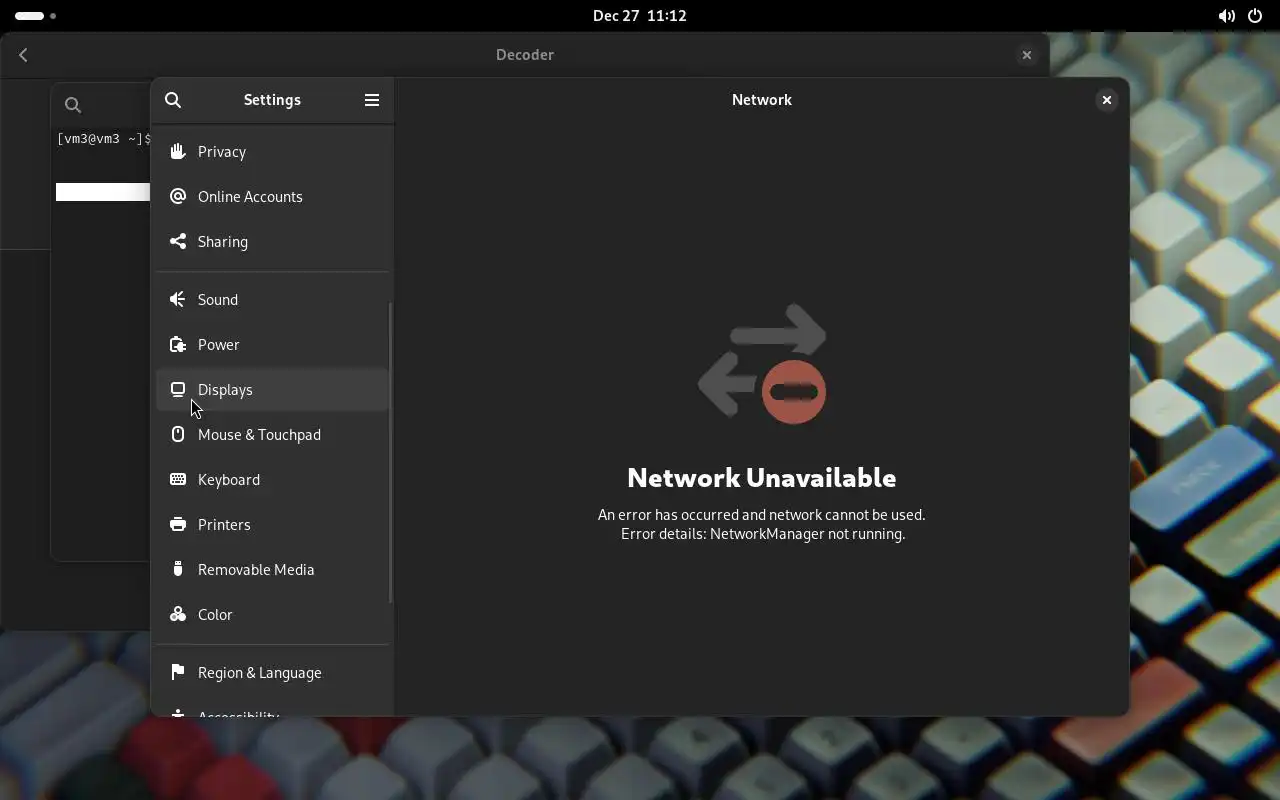Open the Power settings panel

click(272, 344)
